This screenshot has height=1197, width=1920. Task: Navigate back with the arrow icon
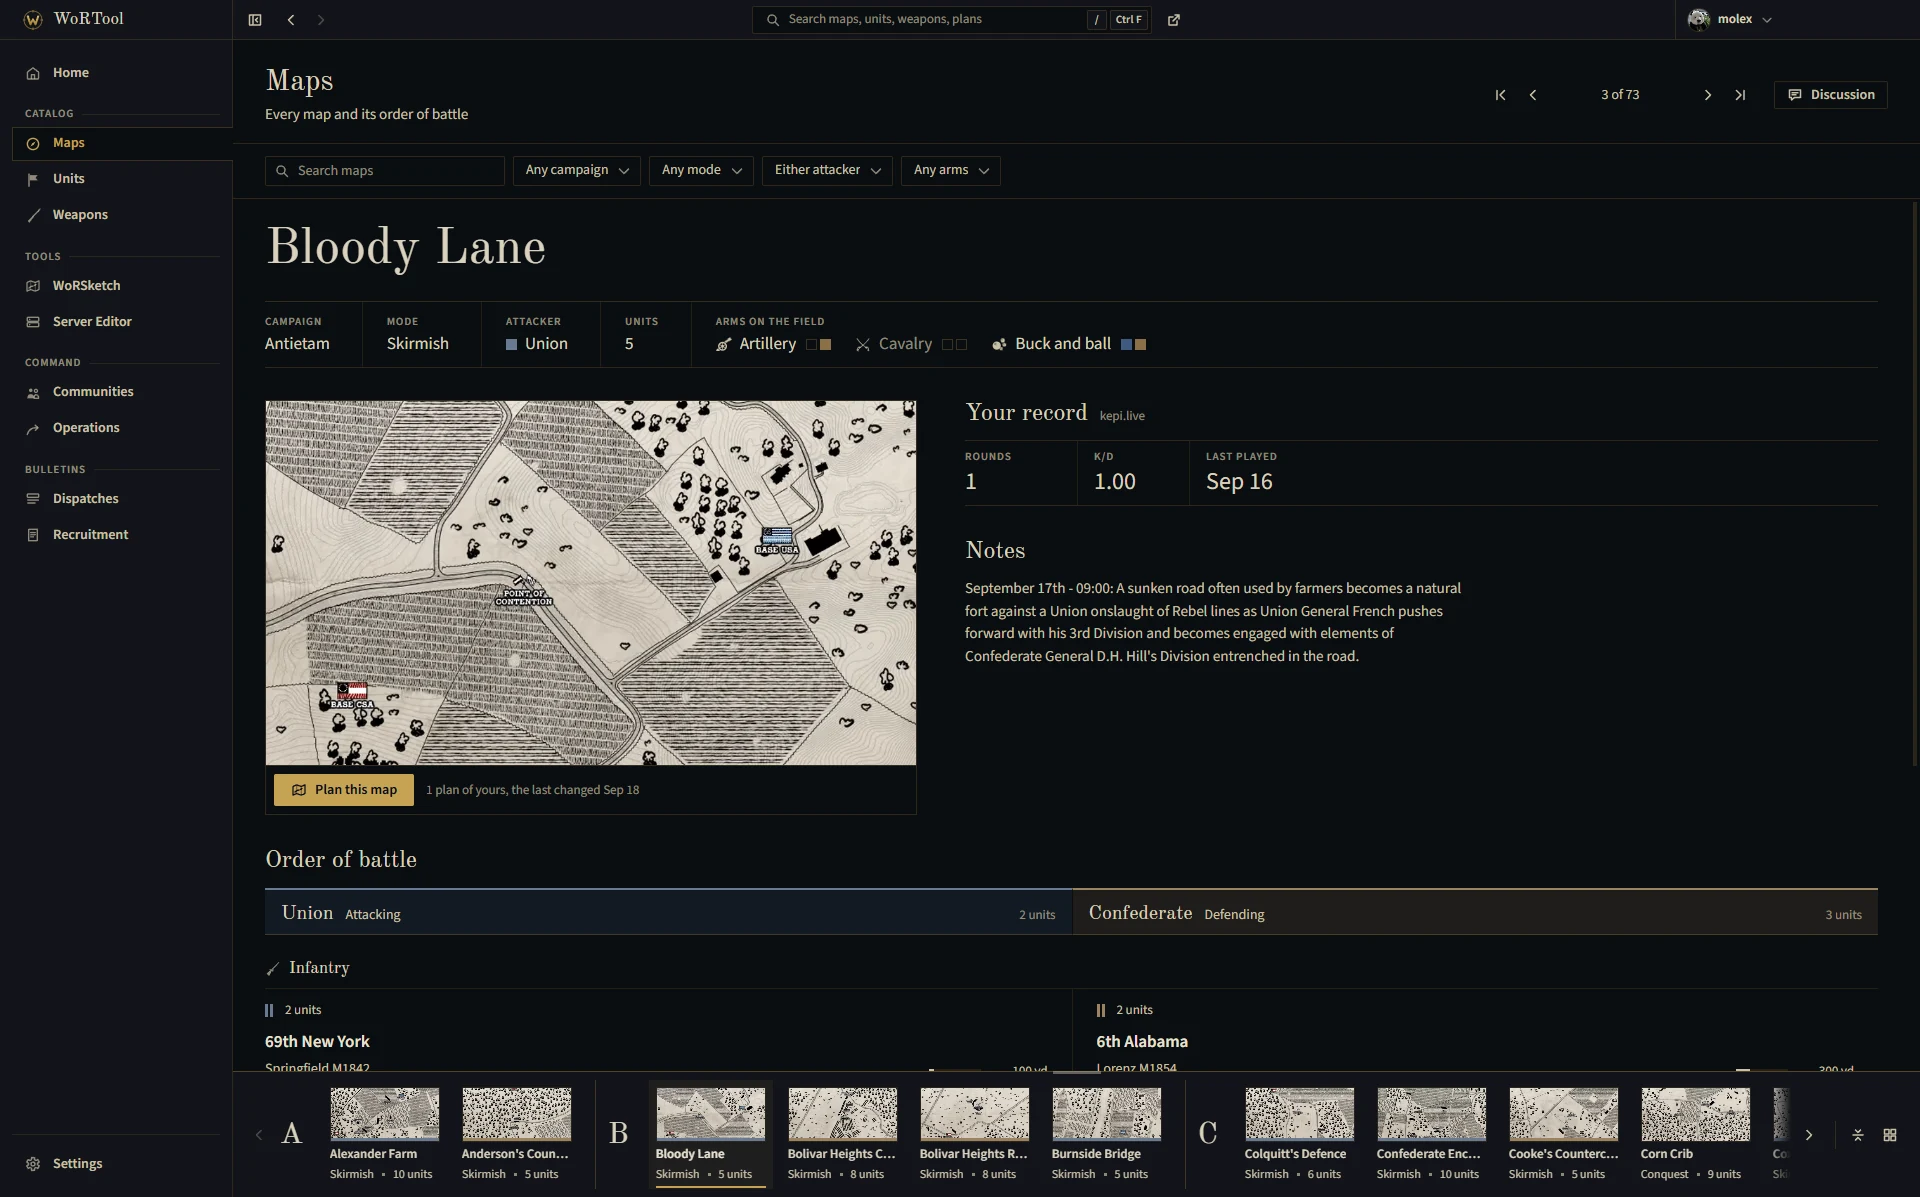(291, 19)
